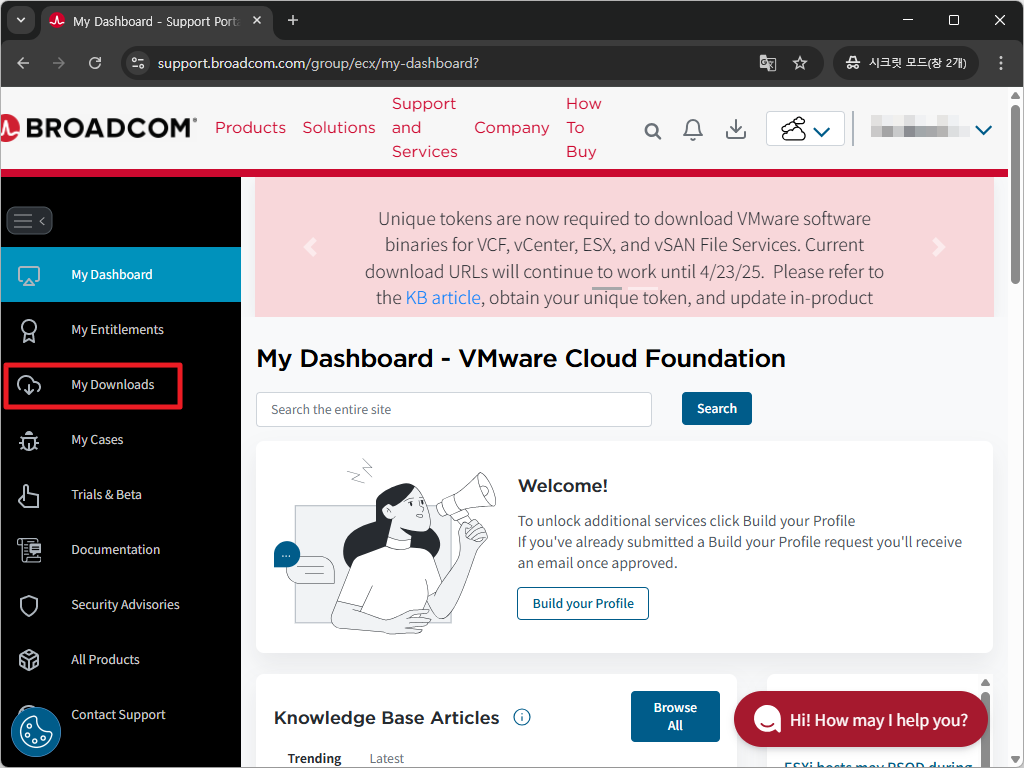Open site search with the header magnifier icon
This screenshot has height=768, width=1024.
coord(652,131)
